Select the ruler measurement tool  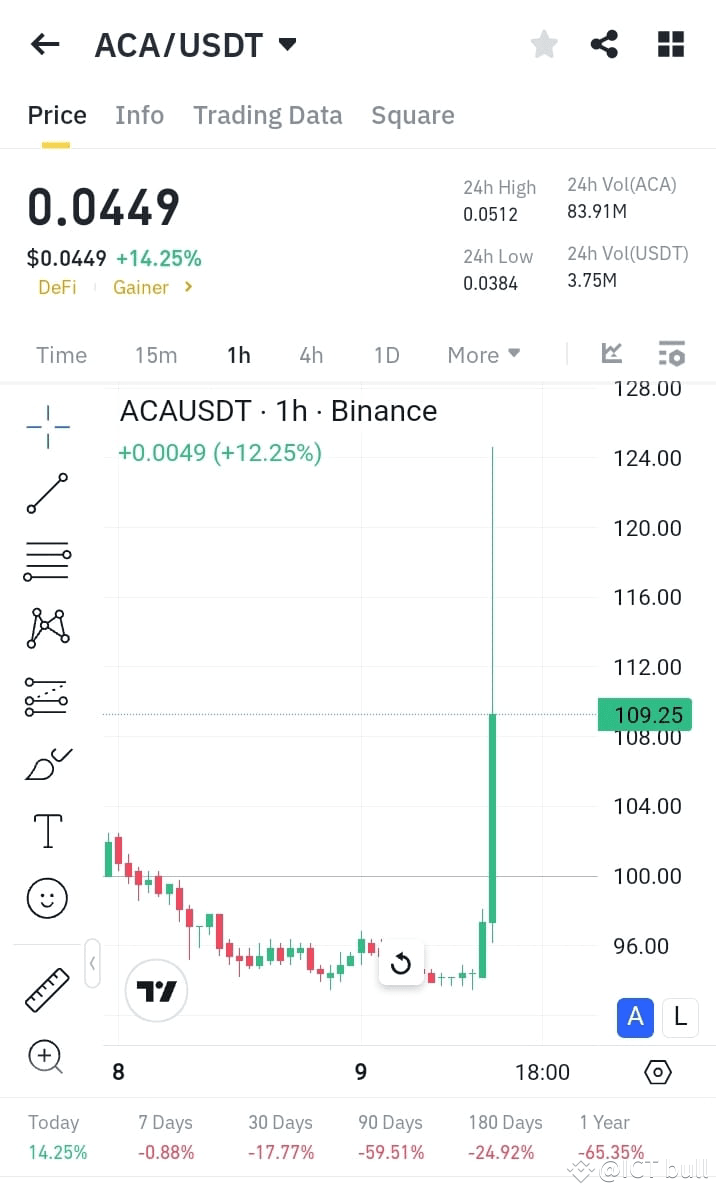(47, 988)
